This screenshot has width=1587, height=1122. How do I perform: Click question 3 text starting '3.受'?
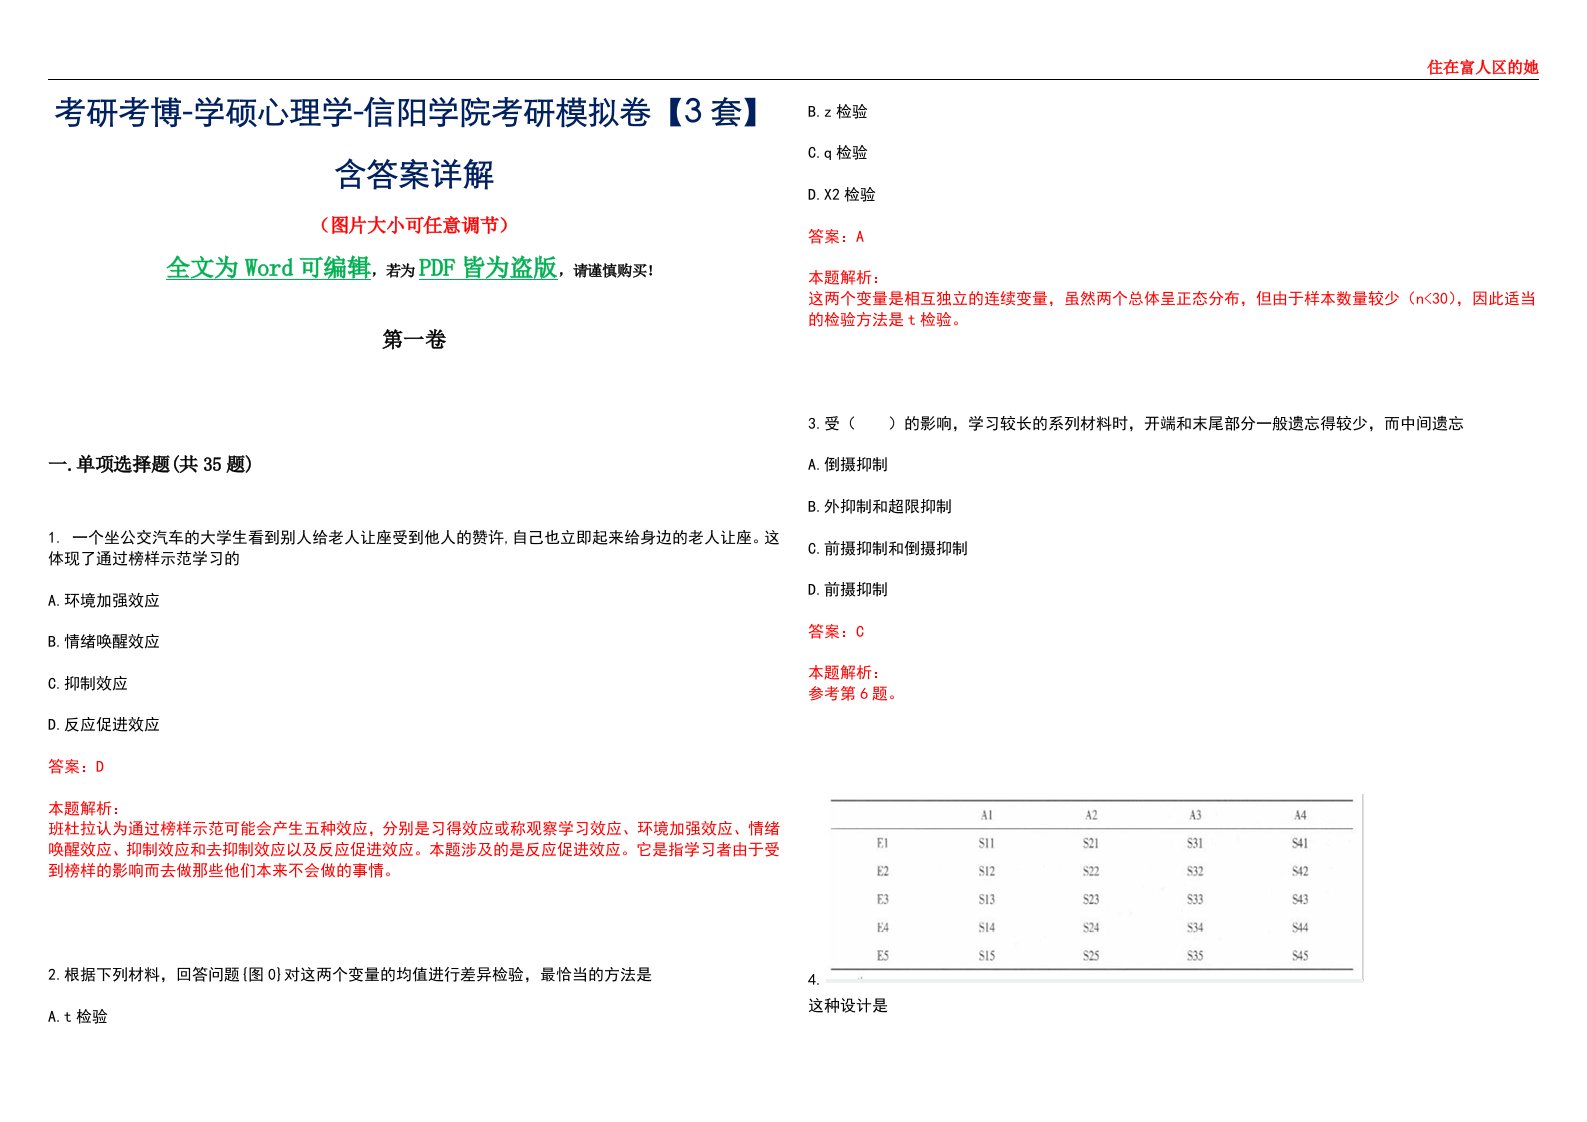[x=1136, y=424]
